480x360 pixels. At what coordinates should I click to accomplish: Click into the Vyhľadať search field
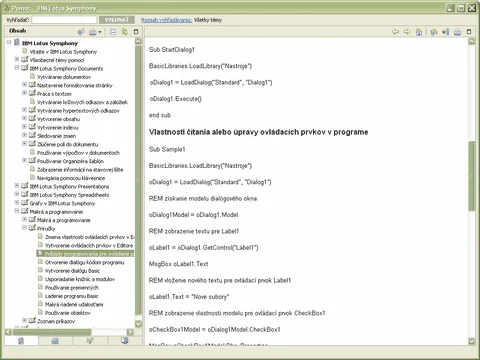(64, 20)
